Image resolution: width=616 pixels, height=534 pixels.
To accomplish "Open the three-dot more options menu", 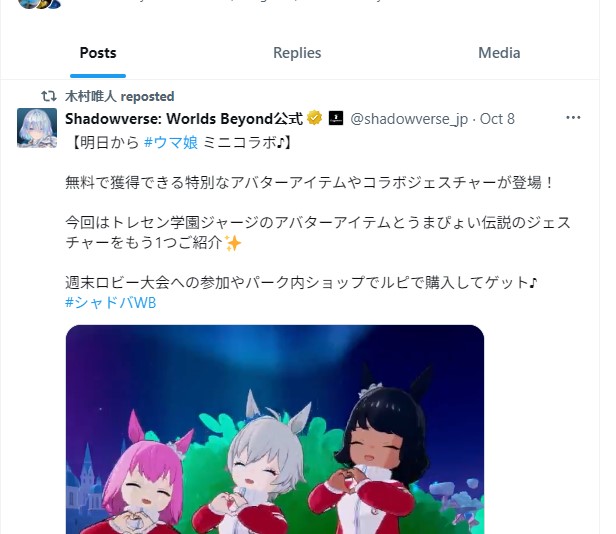I will pos(573,117).
